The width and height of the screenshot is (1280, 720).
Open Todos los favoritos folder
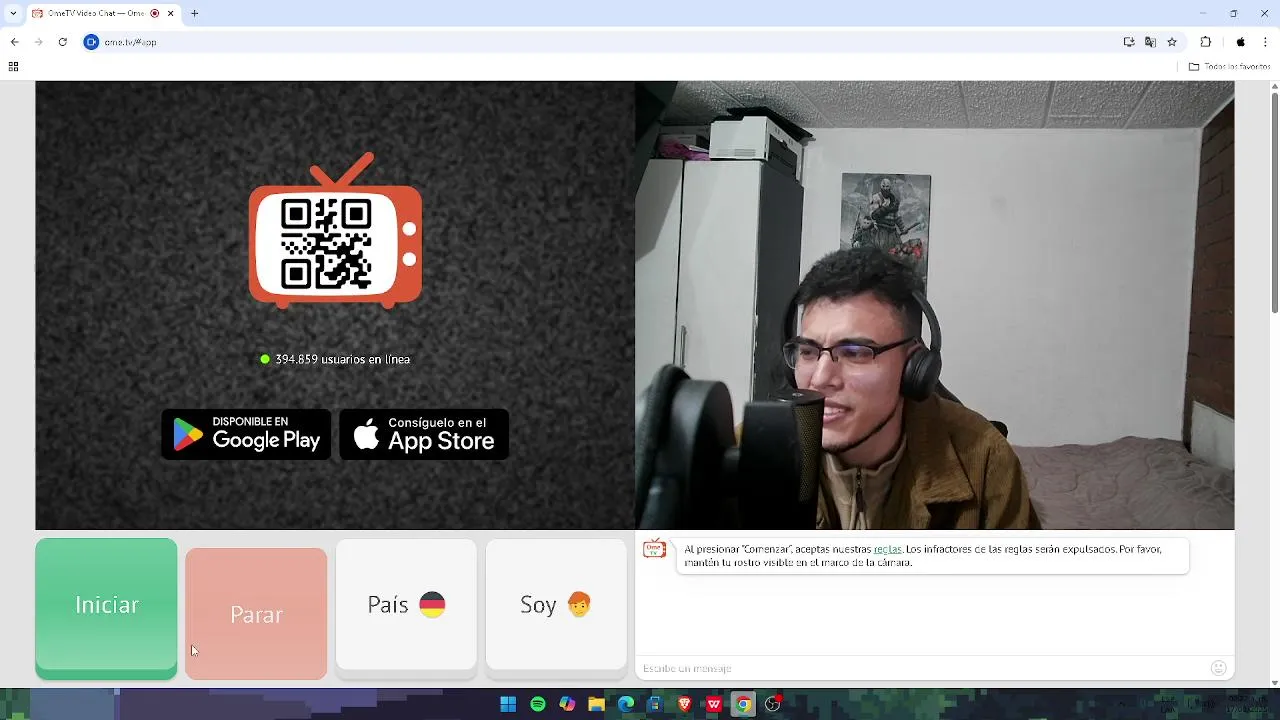tap(1229, 67)
